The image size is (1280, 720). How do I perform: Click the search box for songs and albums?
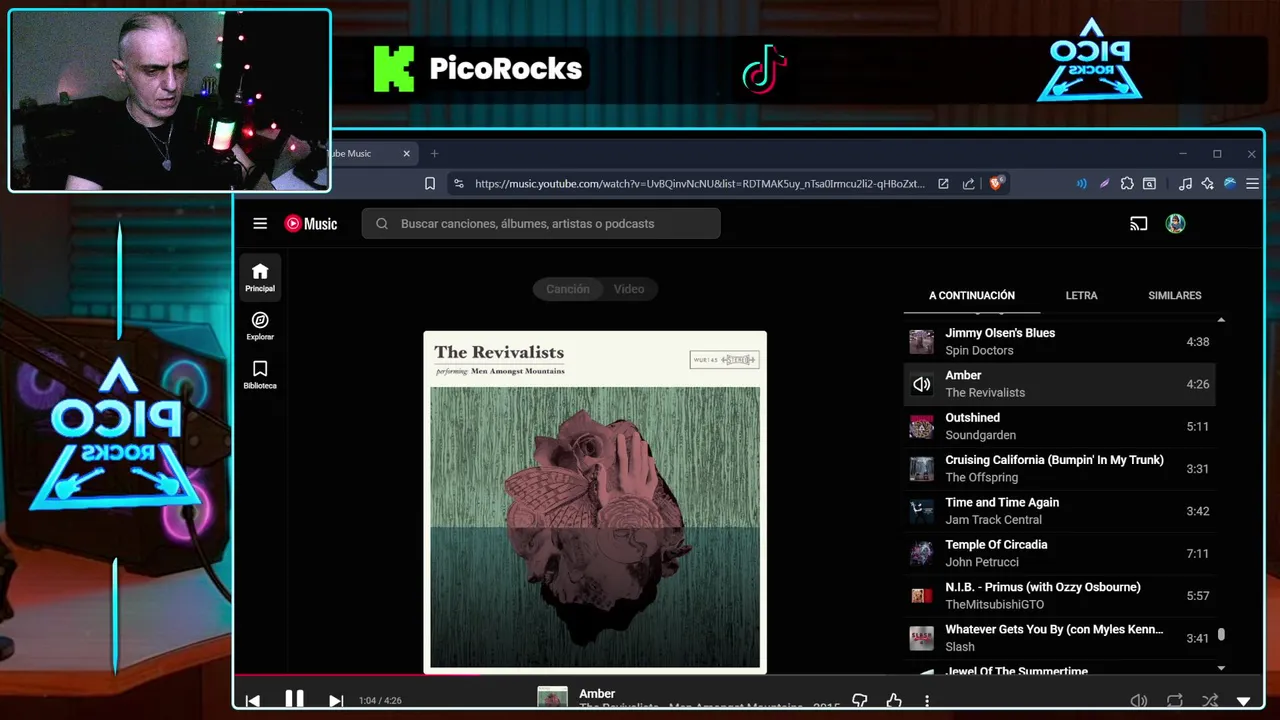[541, 224]
